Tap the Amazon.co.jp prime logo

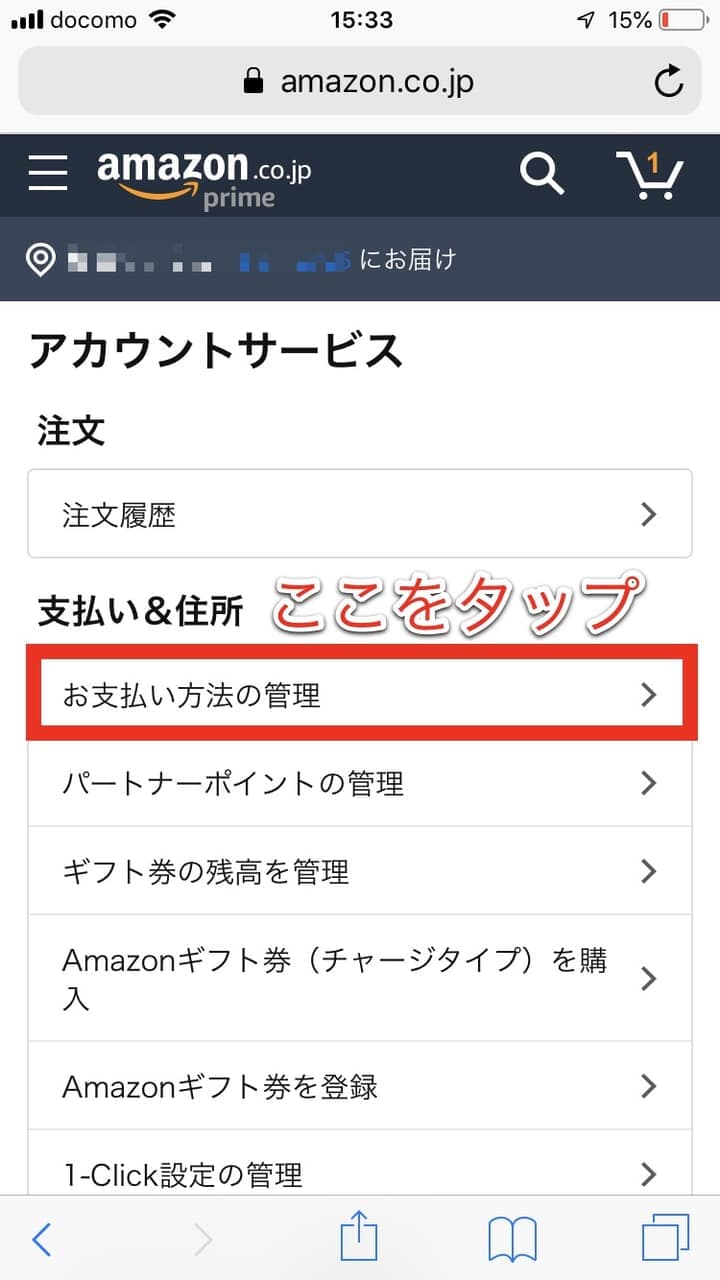pyautogui.click(x=204, y=178)
